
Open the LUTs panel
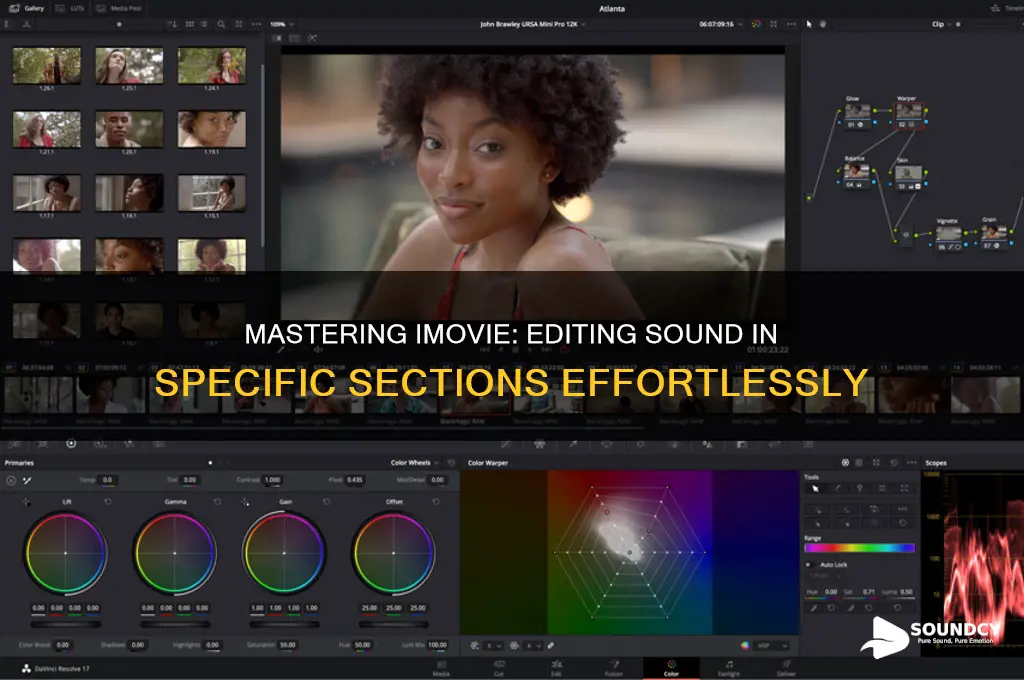71,8
